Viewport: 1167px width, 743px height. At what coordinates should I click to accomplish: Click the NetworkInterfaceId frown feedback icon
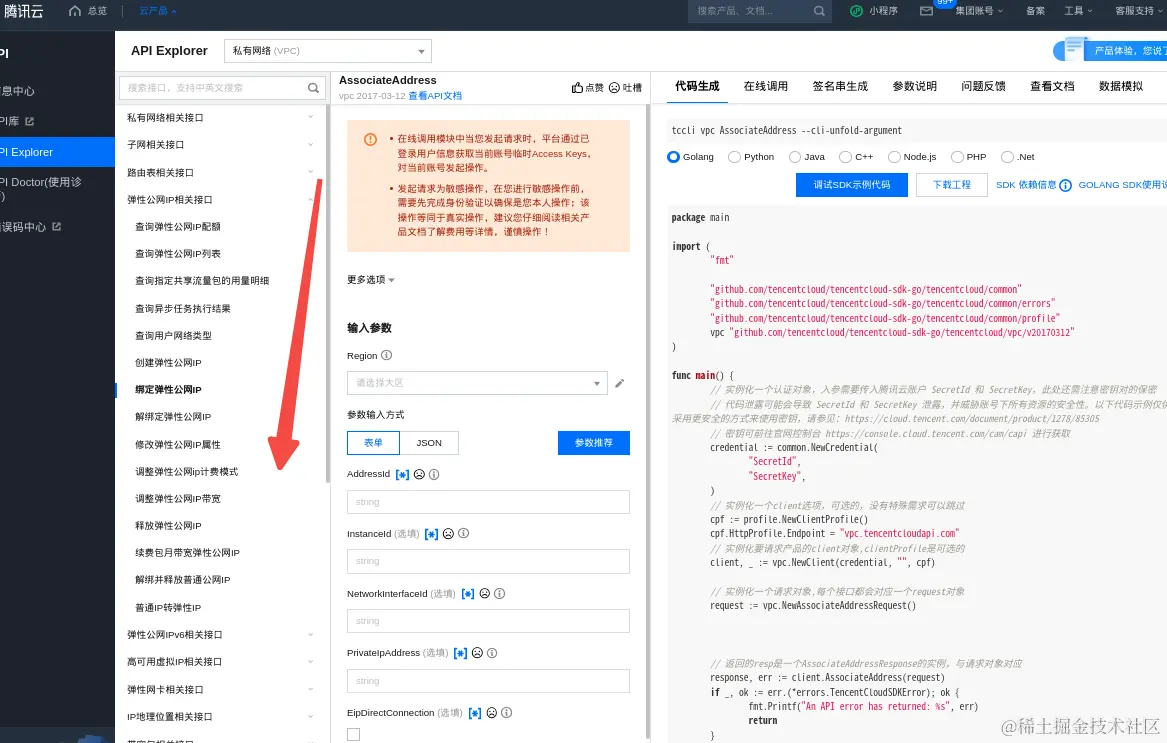485,593
